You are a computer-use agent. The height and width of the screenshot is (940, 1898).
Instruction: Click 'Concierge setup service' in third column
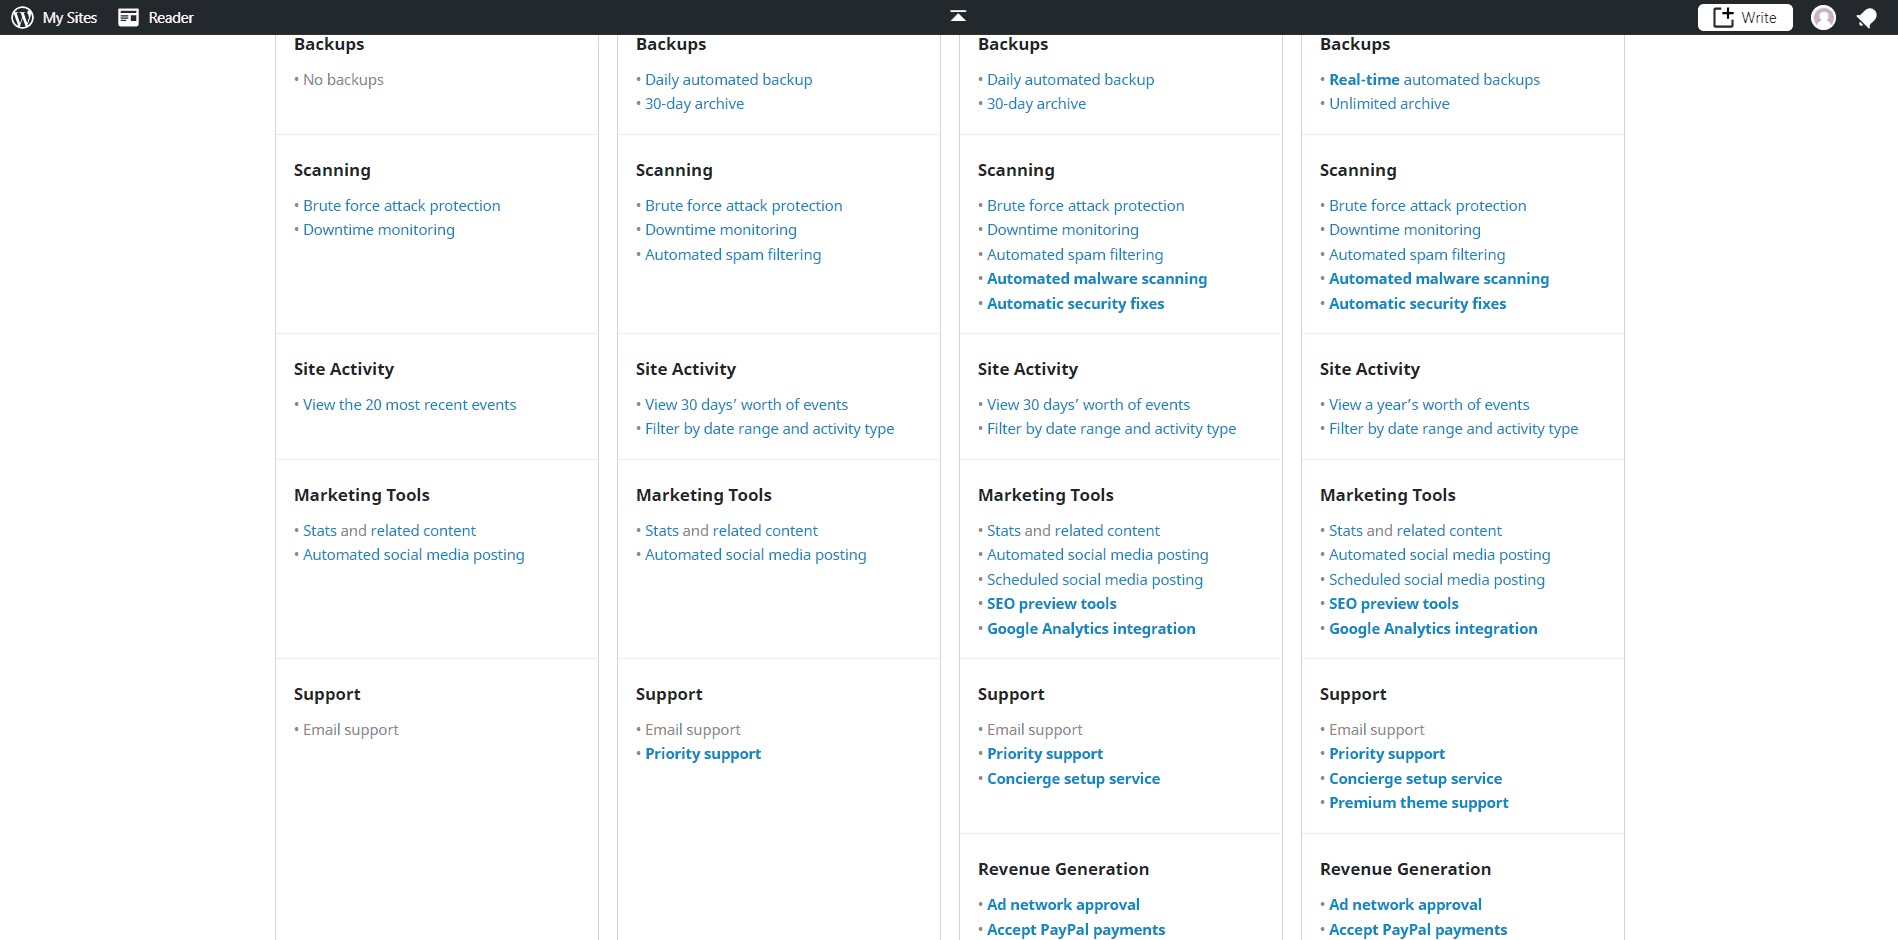click(x=1074, y=779)
